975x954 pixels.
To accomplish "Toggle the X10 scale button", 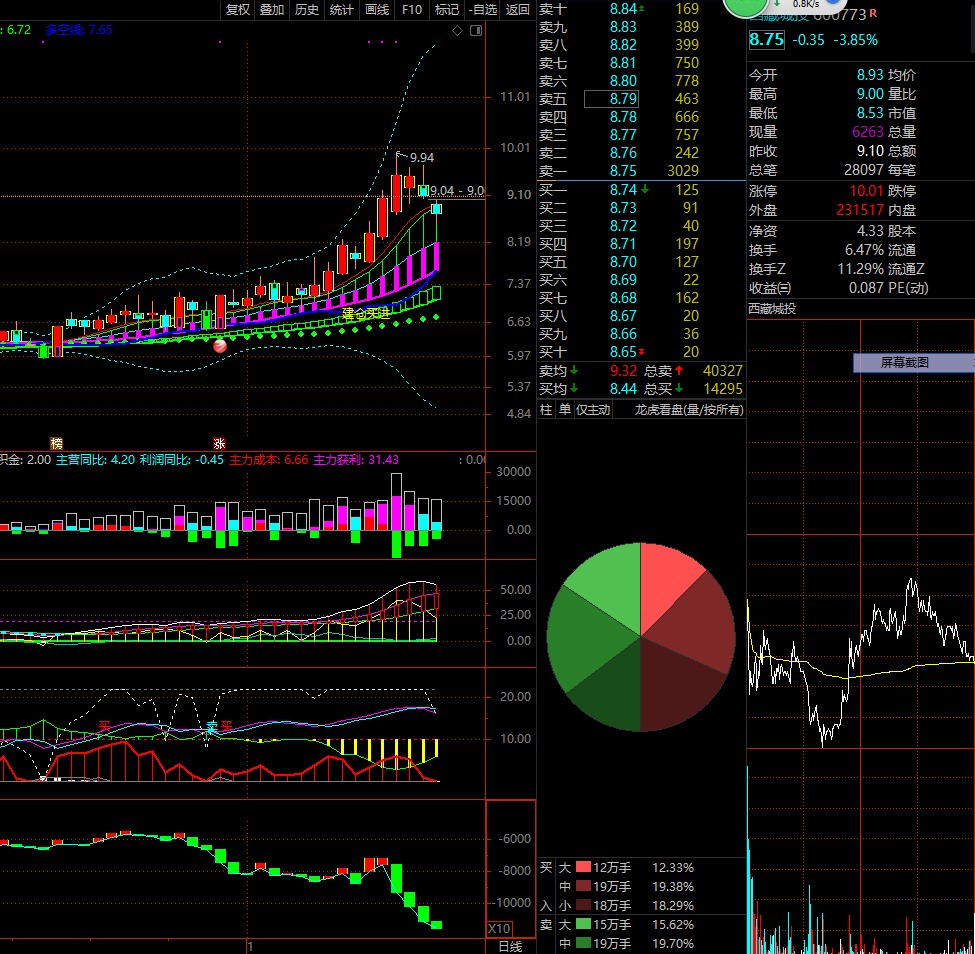I will tap(499, 929).
